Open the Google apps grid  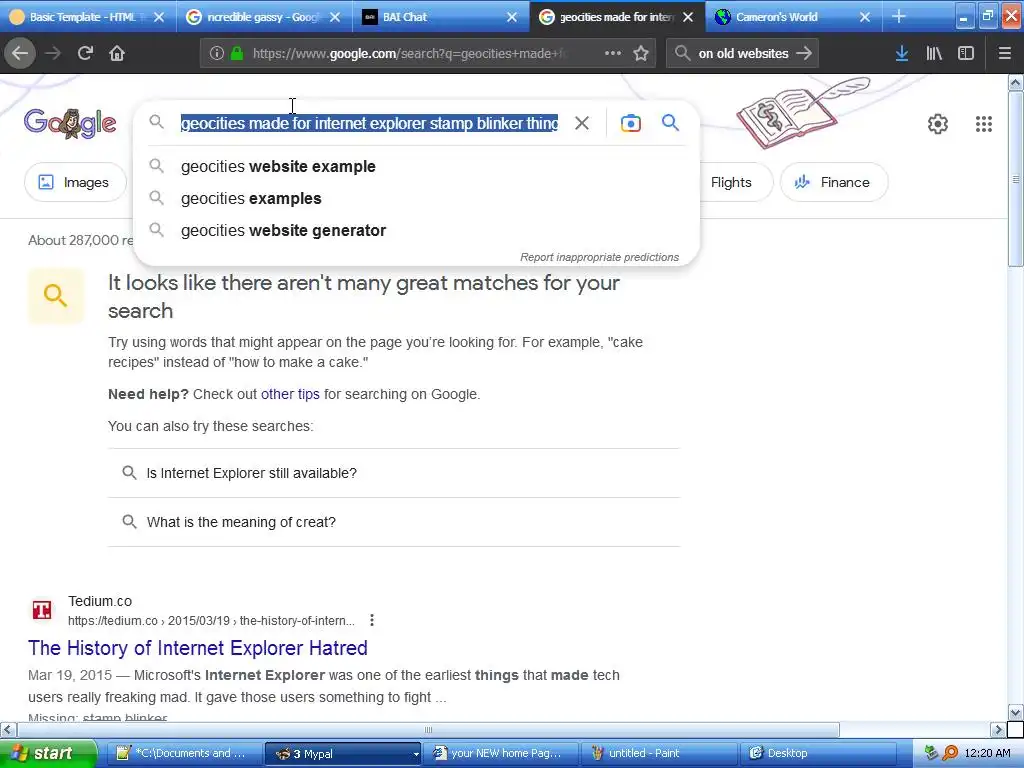point(984,123)
